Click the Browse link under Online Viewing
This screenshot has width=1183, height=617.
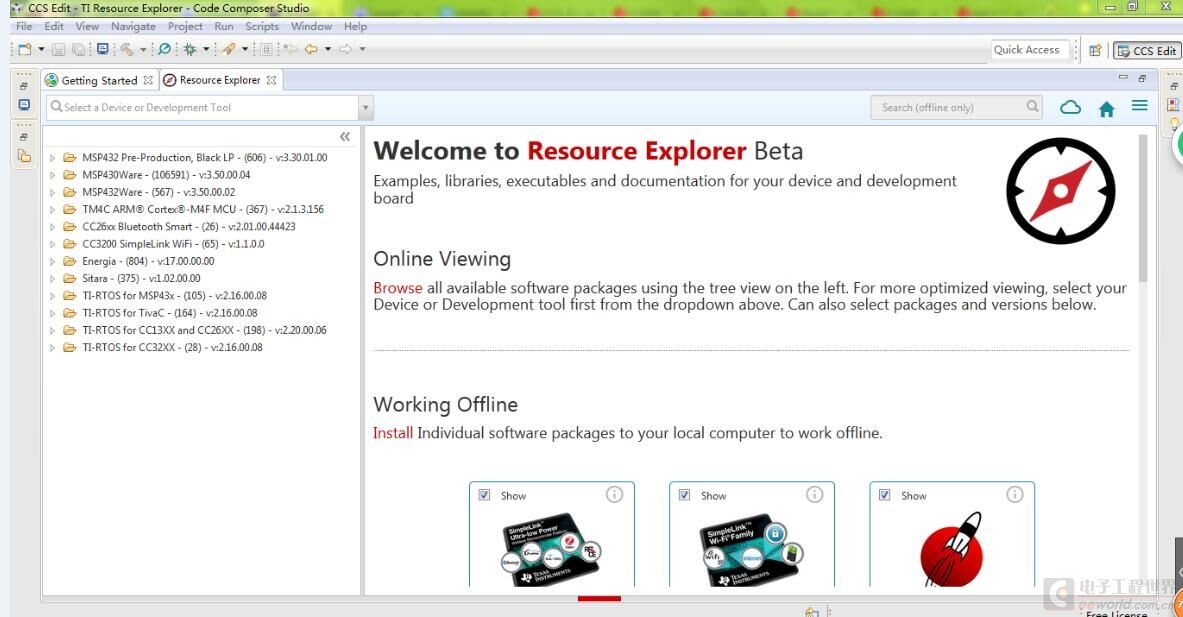click(398, 288)
